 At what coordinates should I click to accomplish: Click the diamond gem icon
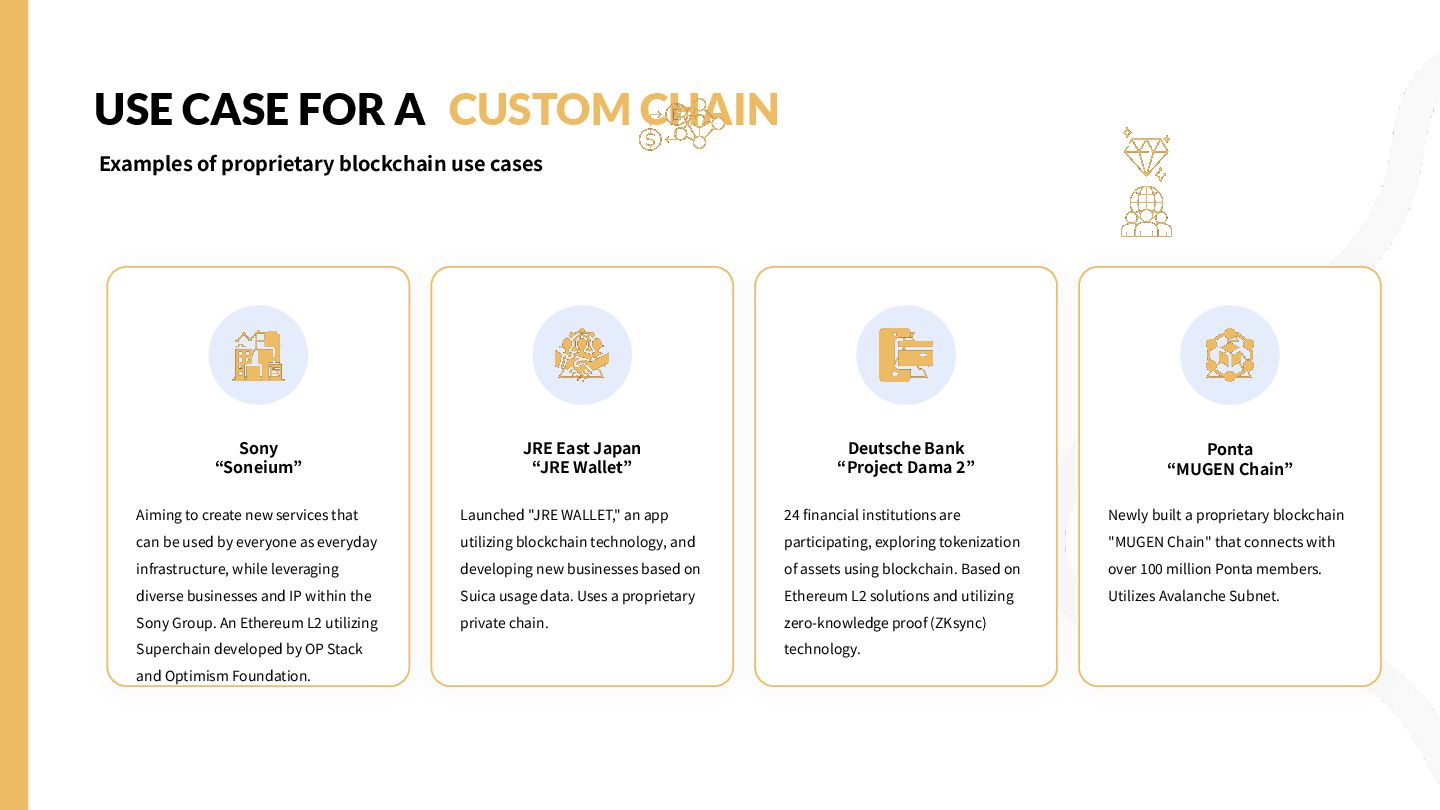pos(1146,153)
